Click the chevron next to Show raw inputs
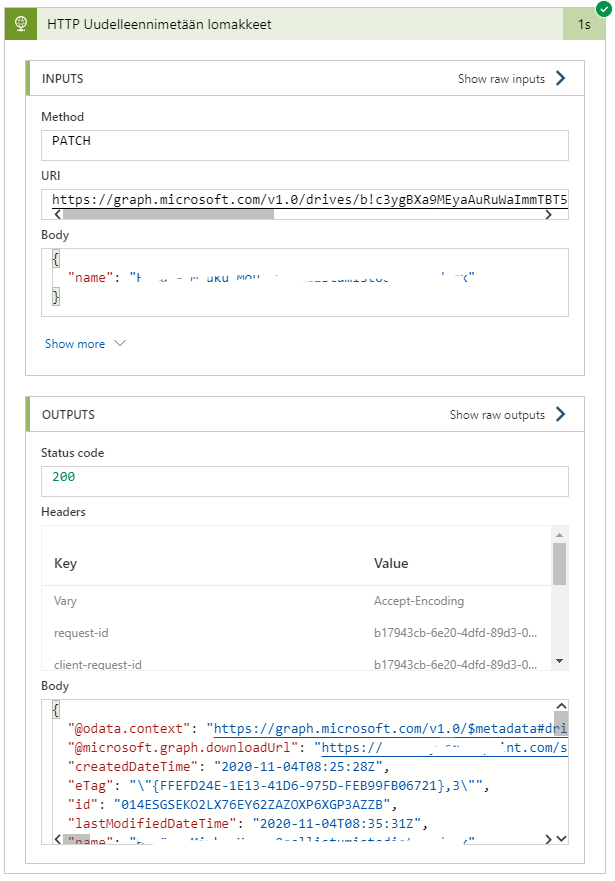 tap(560, 78)
